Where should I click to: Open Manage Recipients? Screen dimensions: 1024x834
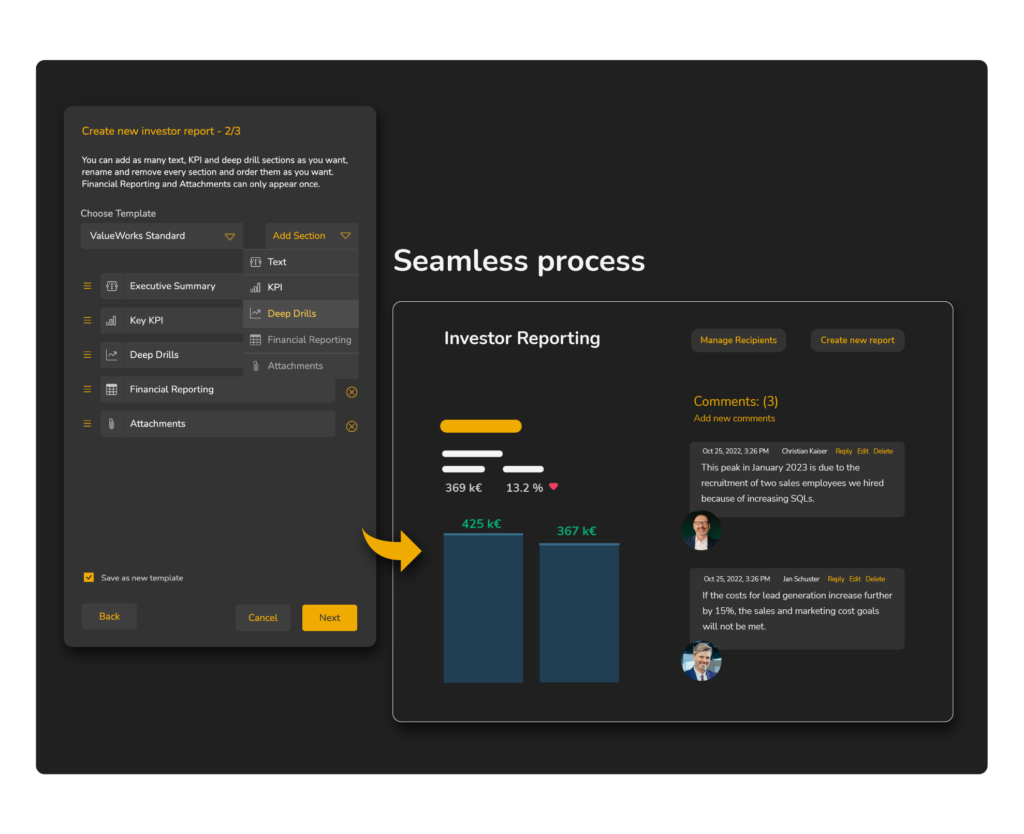tap(738, 340)
